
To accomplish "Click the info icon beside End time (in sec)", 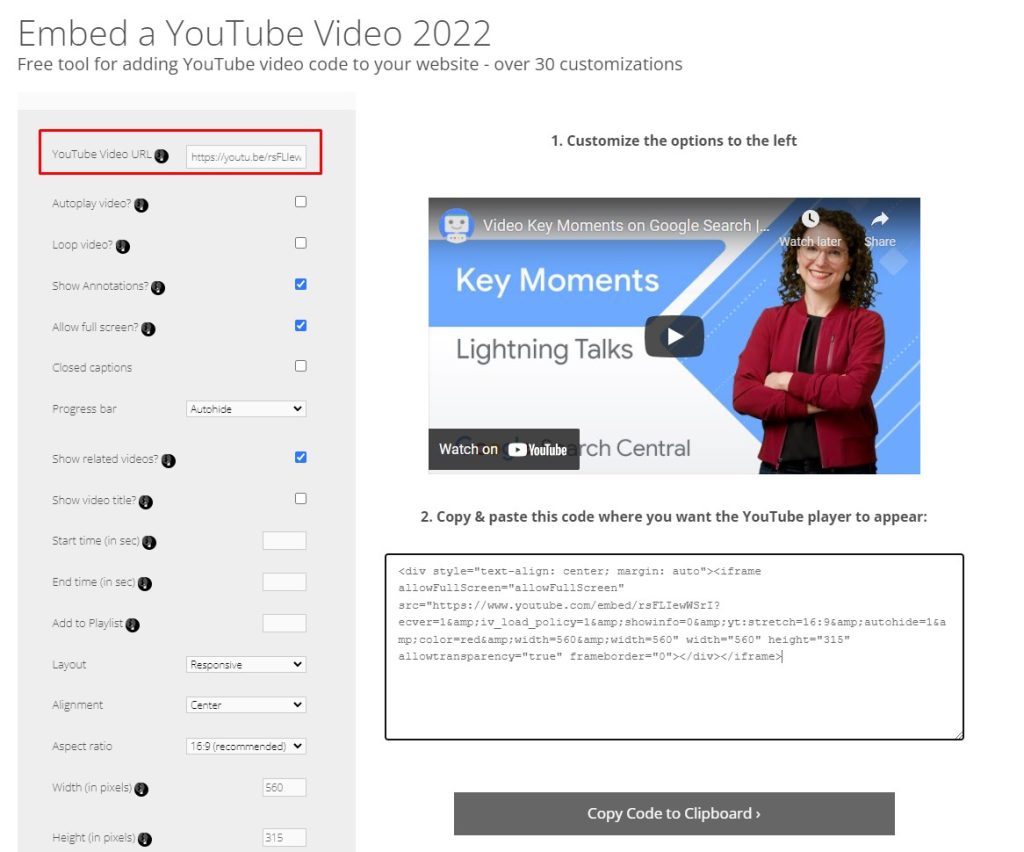I will [145, 583].
